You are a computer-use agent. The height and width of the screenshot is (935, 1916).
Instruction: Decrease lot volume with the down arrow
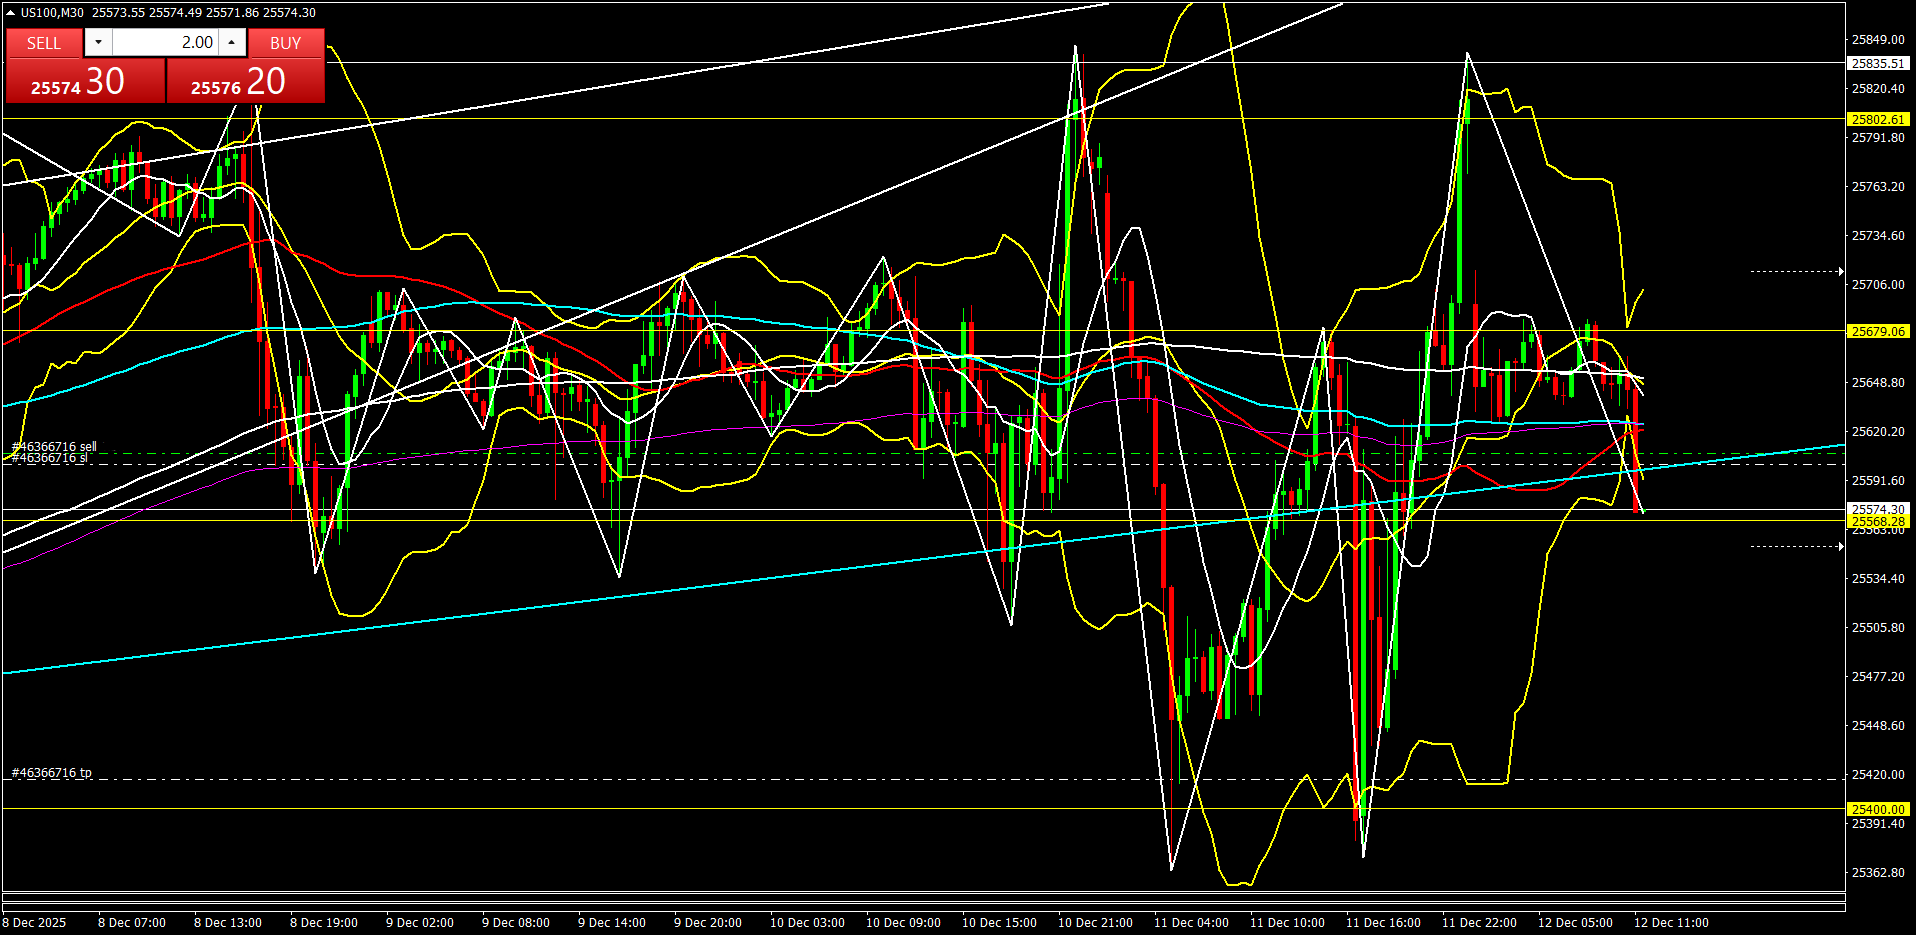[x=98, y=42]
